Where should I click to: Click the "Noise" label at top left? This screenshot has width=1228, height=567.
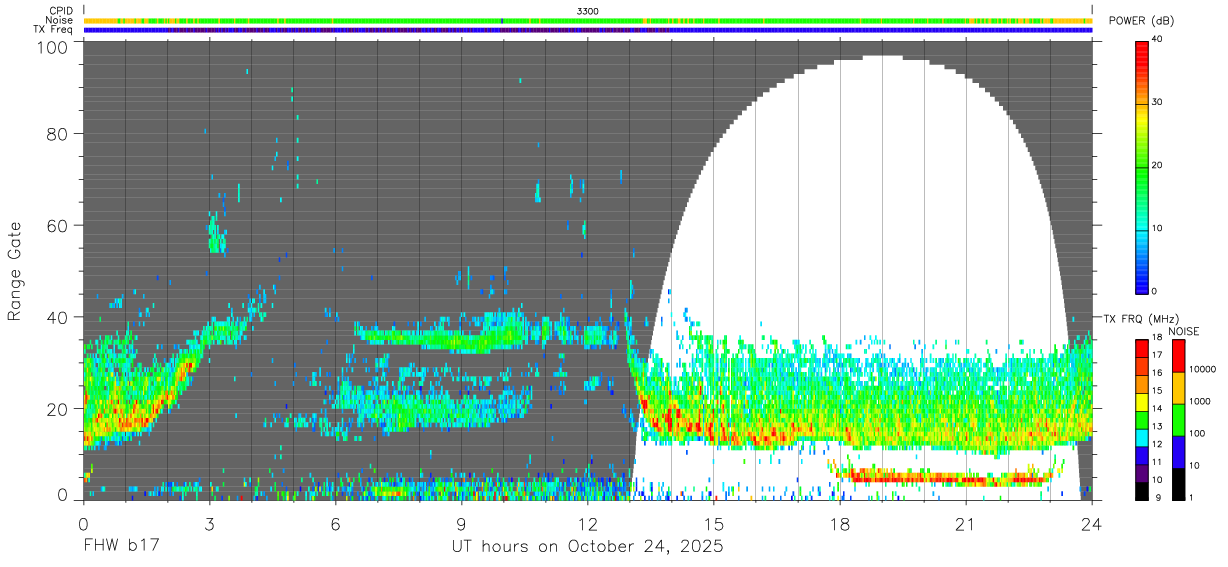(x=59, y=20)
